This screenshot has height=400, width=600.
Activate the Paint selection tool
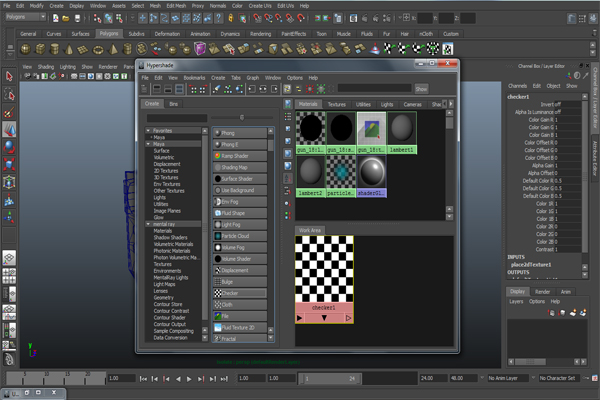pos(9,112)
